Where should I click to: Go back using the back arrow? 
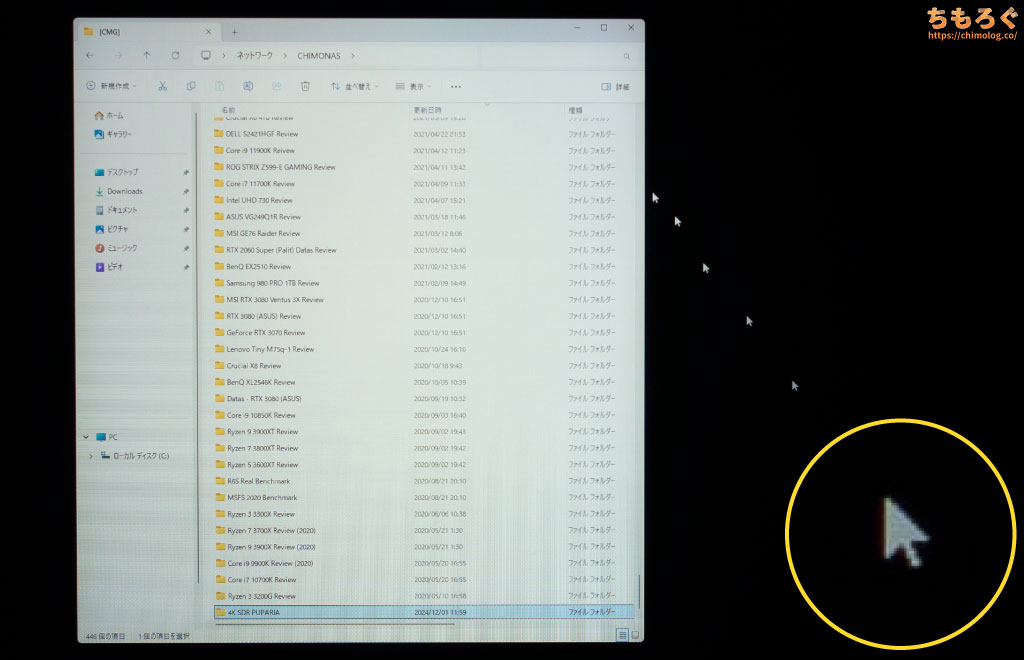[x=90, y=56]
